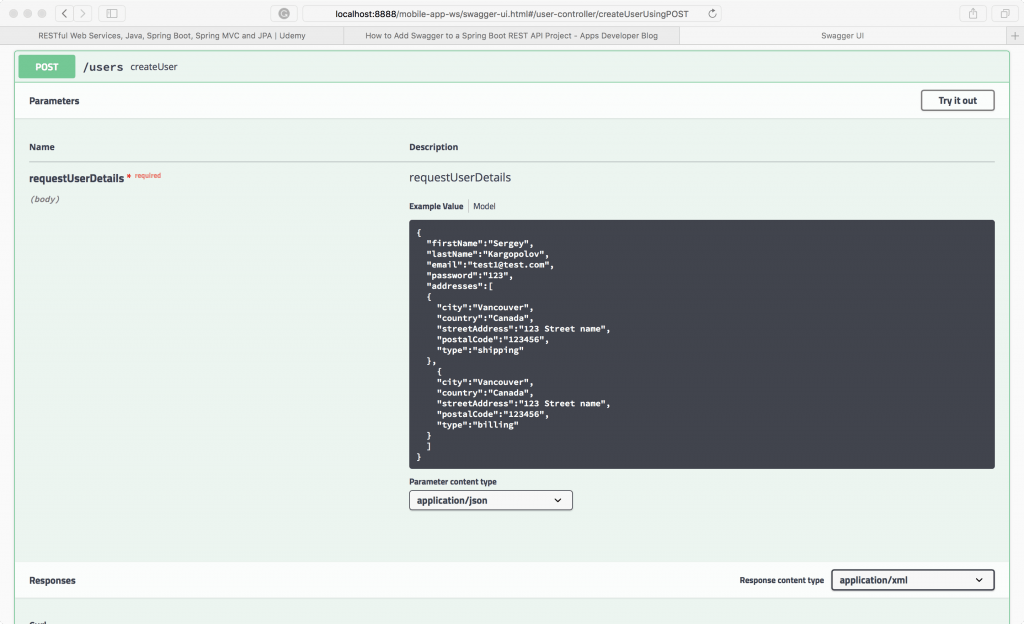Reload the page using the refresh icon
The height and width of the screenshot is (624, 1024).
point(712,14)
